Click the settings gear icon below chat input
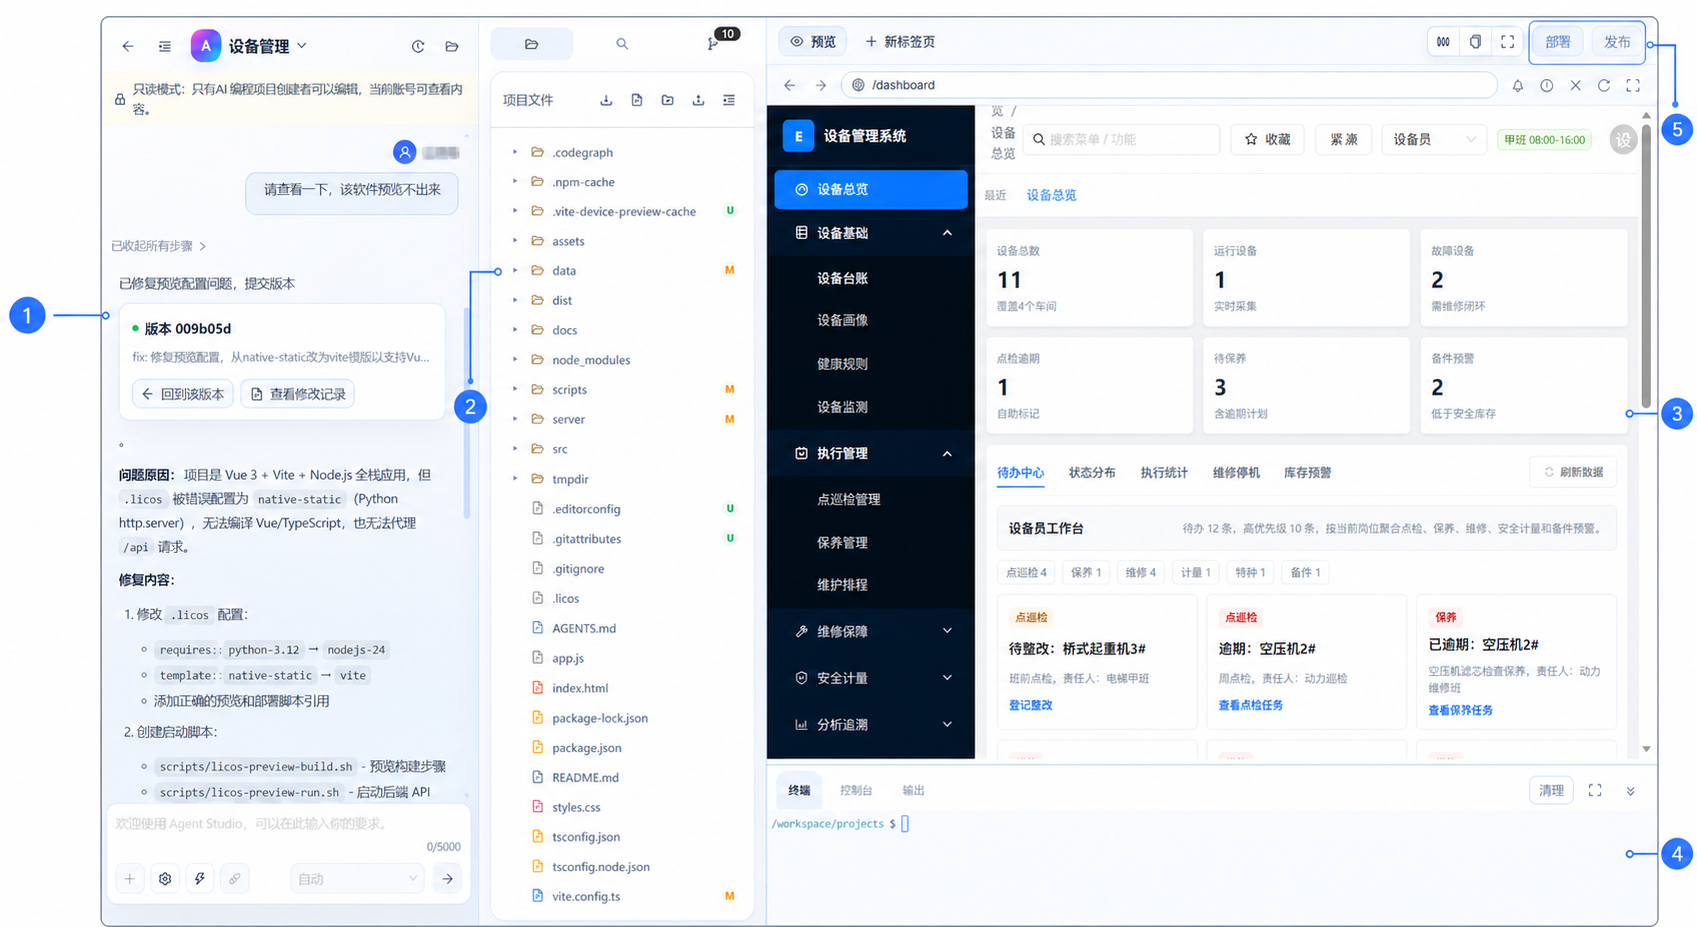 165,879
